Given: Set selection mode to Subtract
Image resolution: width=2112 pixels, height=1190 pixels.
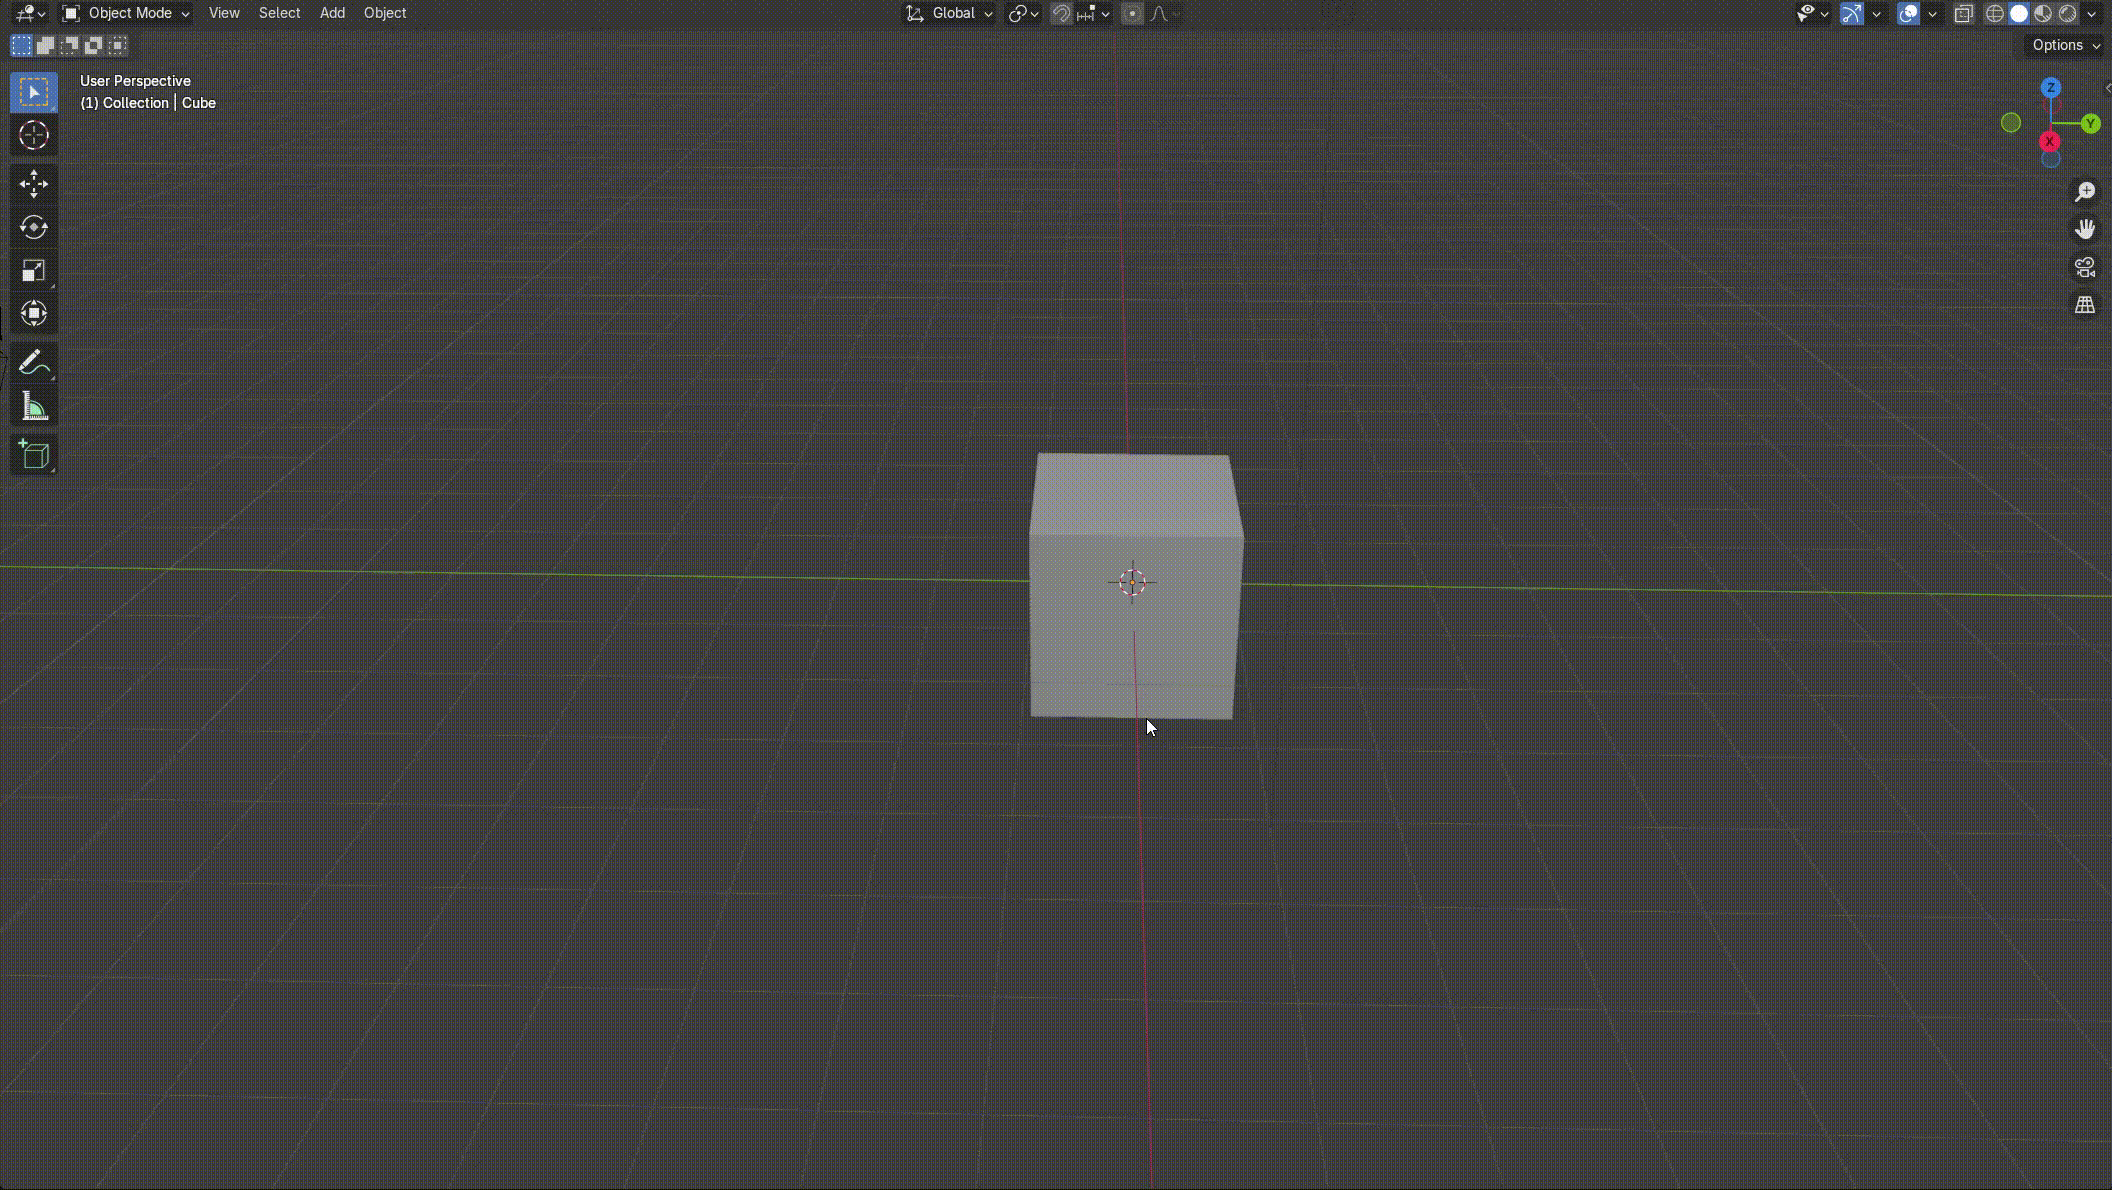Looking at the screenshot, I should tap(70, 45).
